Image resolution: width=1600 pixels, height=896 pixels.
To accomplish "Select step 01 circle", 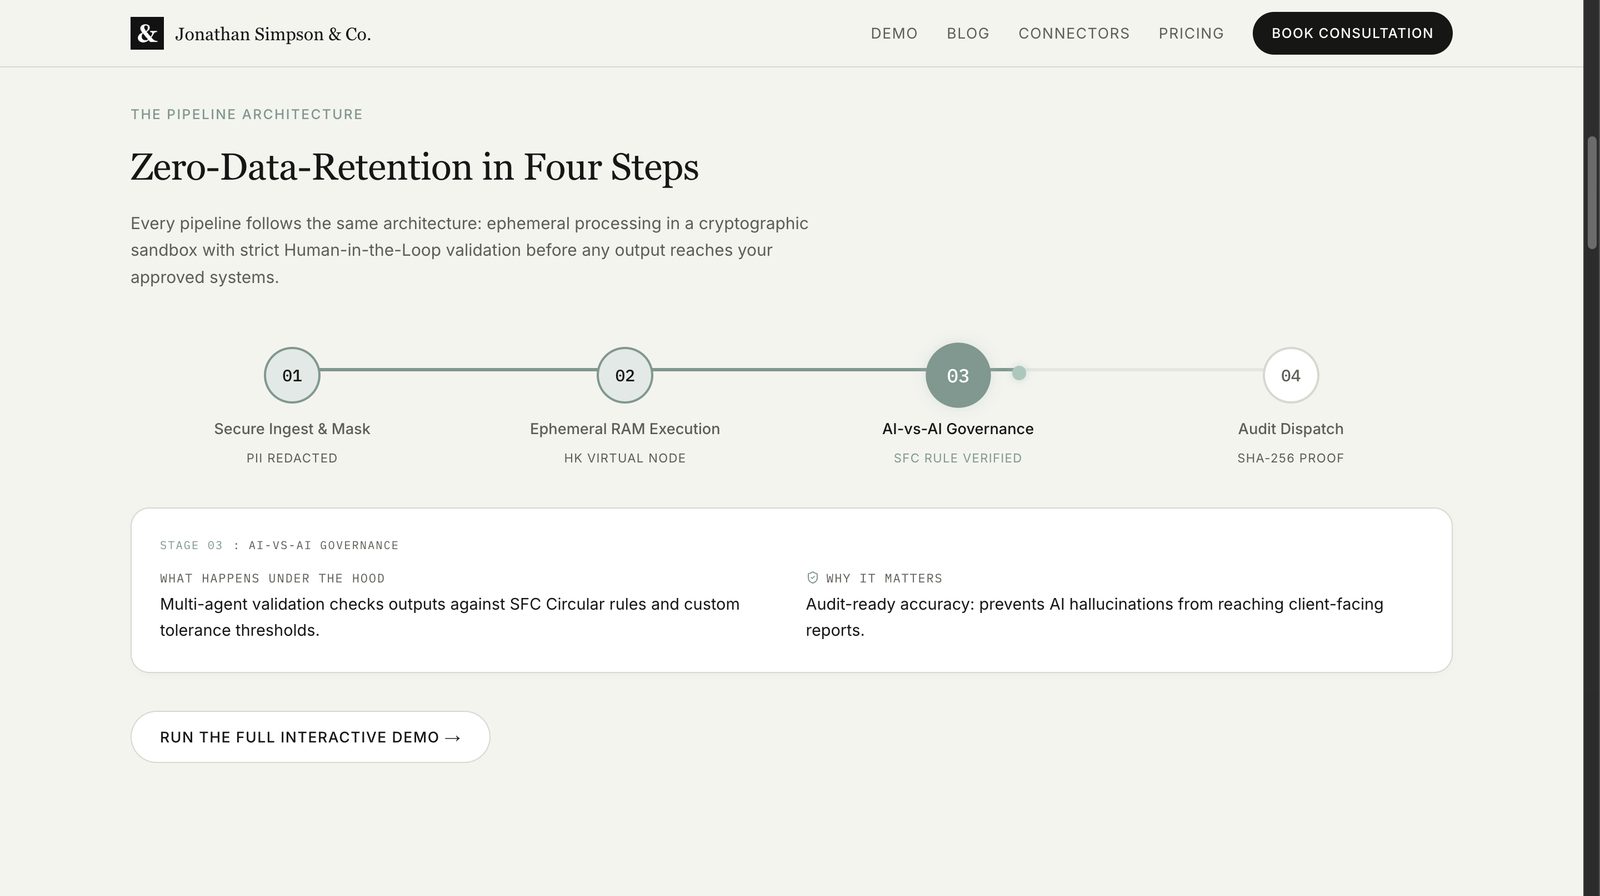I will 292,375.
